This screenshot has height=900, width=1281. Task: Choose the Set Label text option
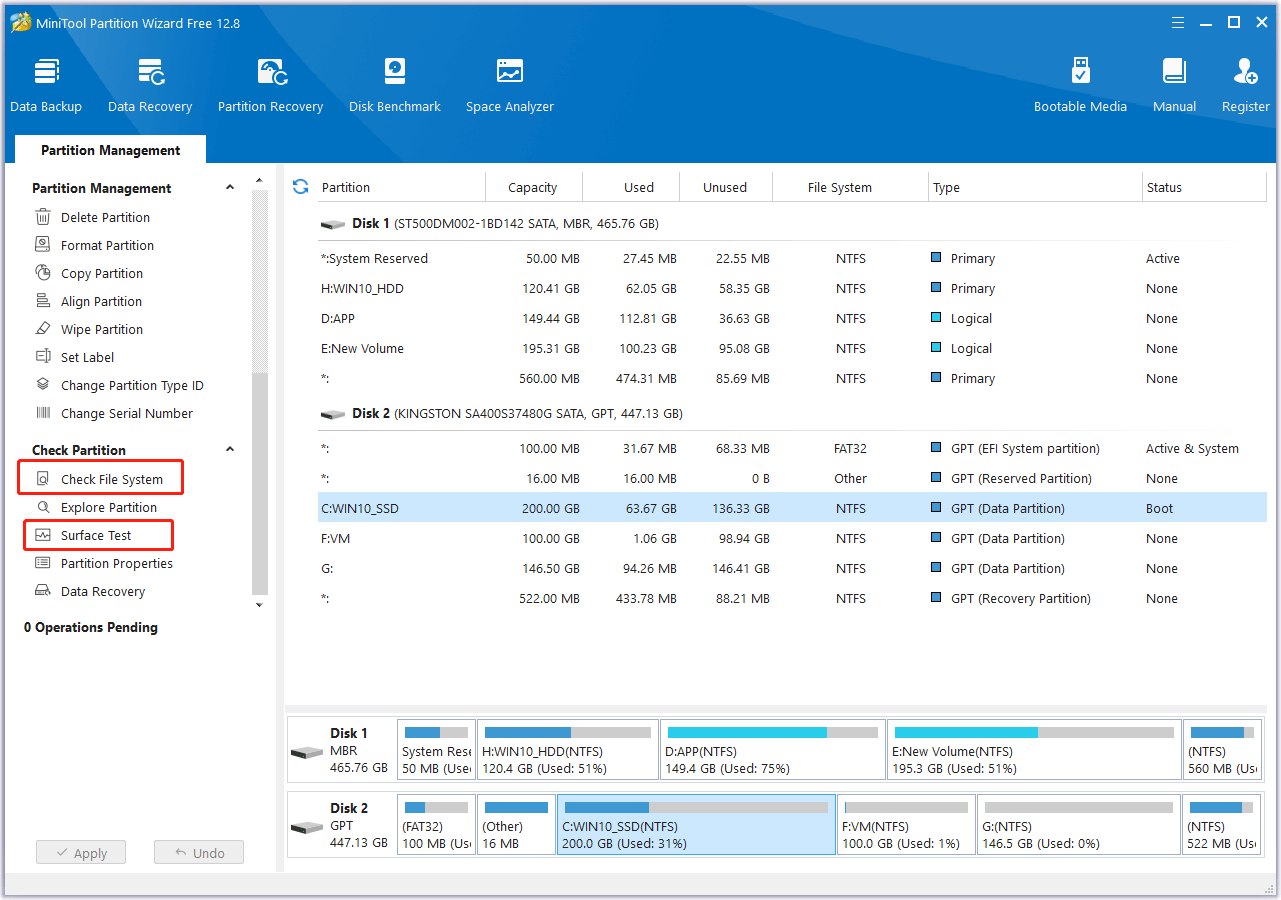click(x=88, y=357)
